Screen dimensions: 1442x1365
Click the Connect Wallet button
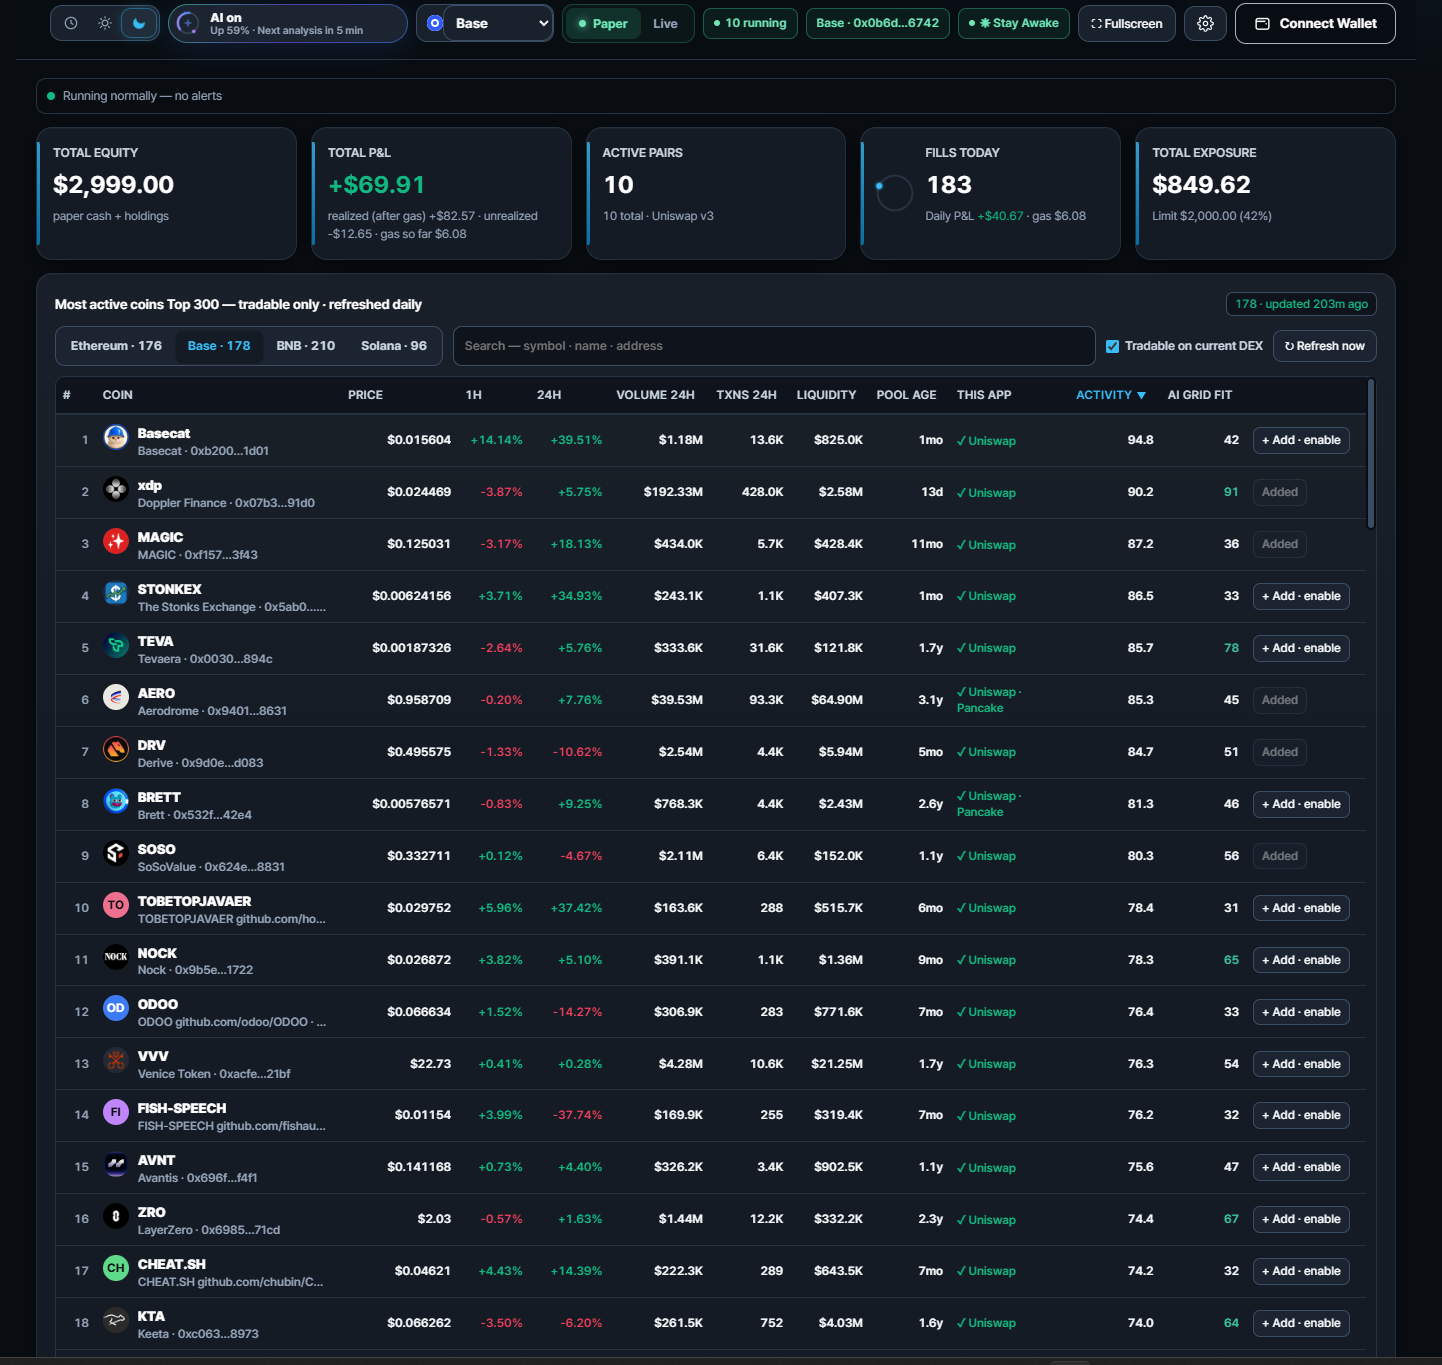[x=1315, y=23]
